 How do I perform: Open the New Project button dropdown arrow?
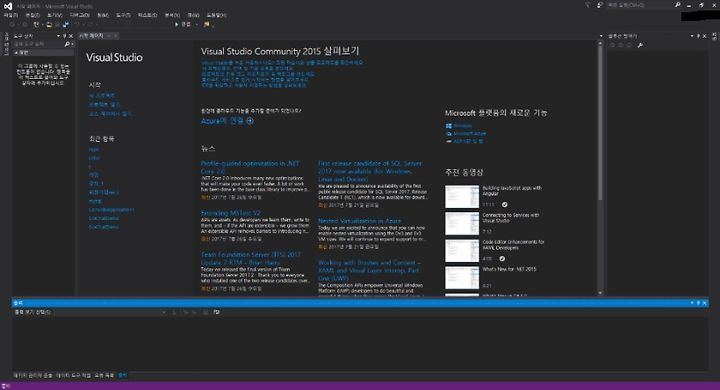[x=42, y=24]
